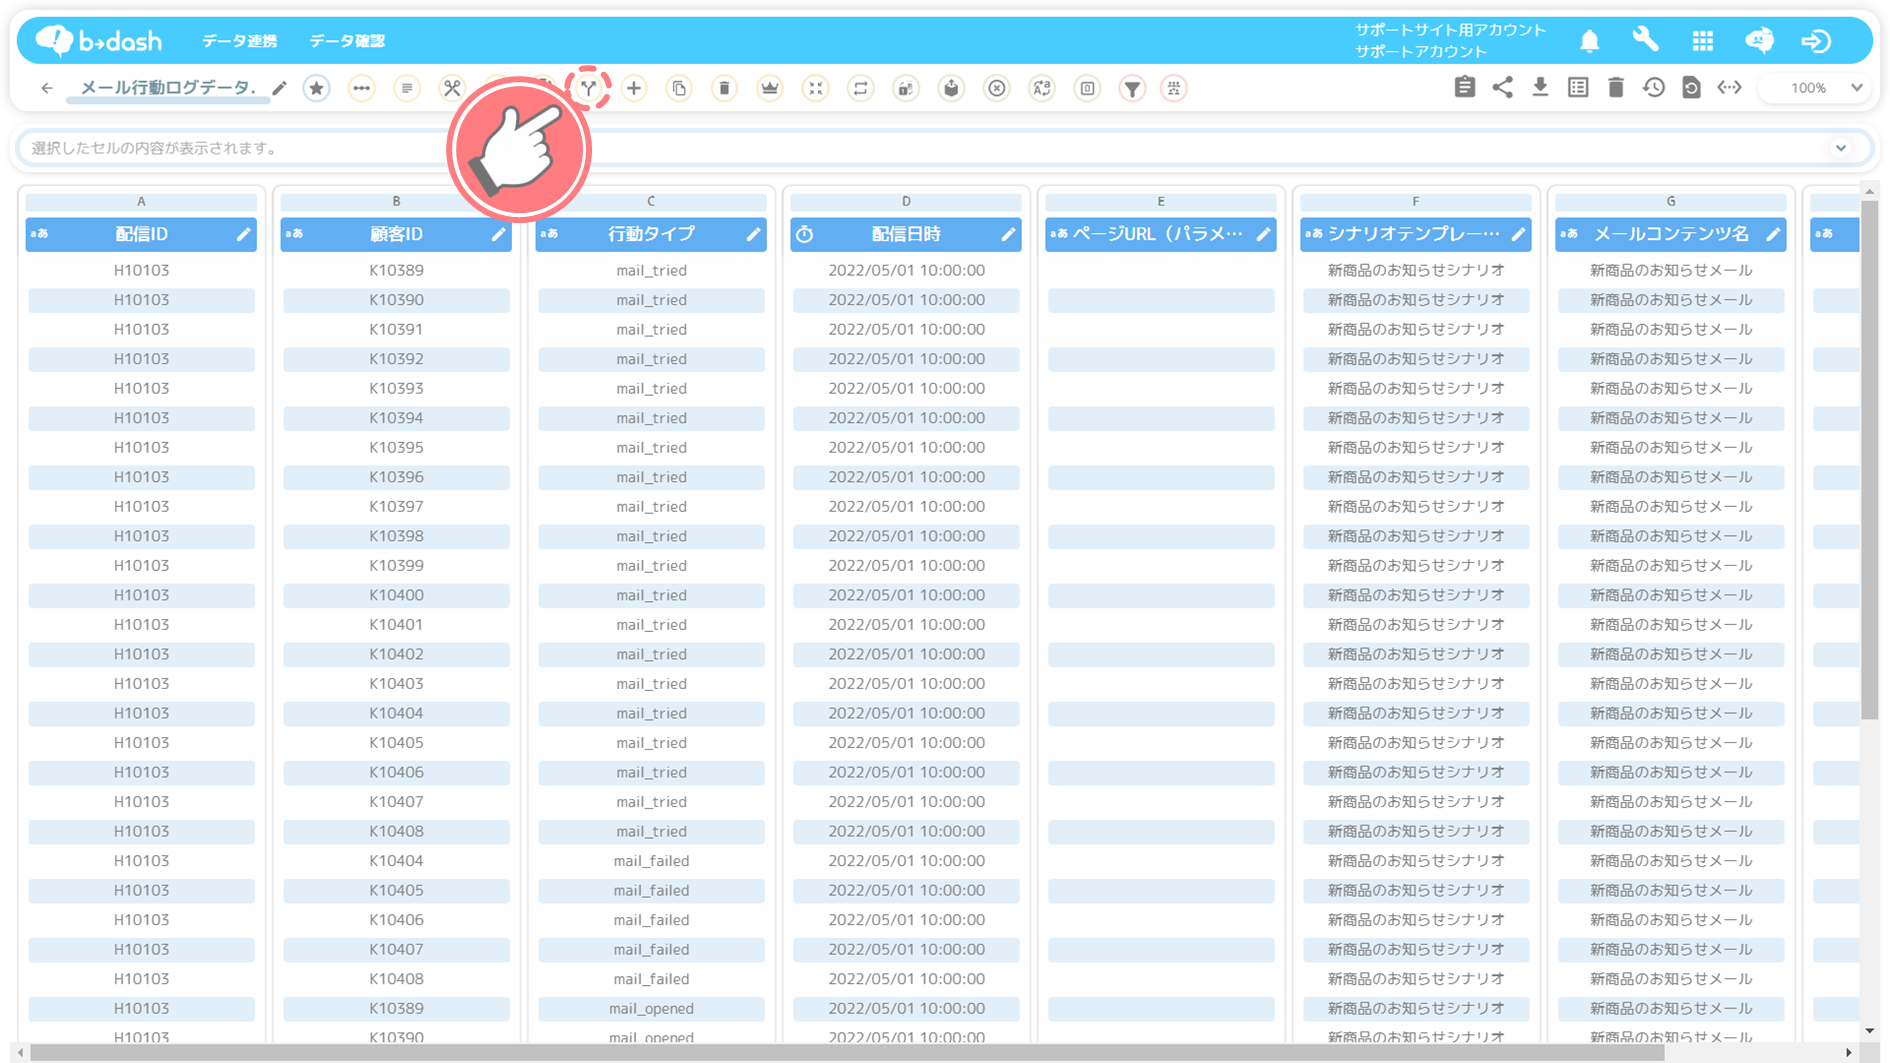
Task: Edit the メールコンテンツ名 column header pencil
Action: tap(1773, 234)
